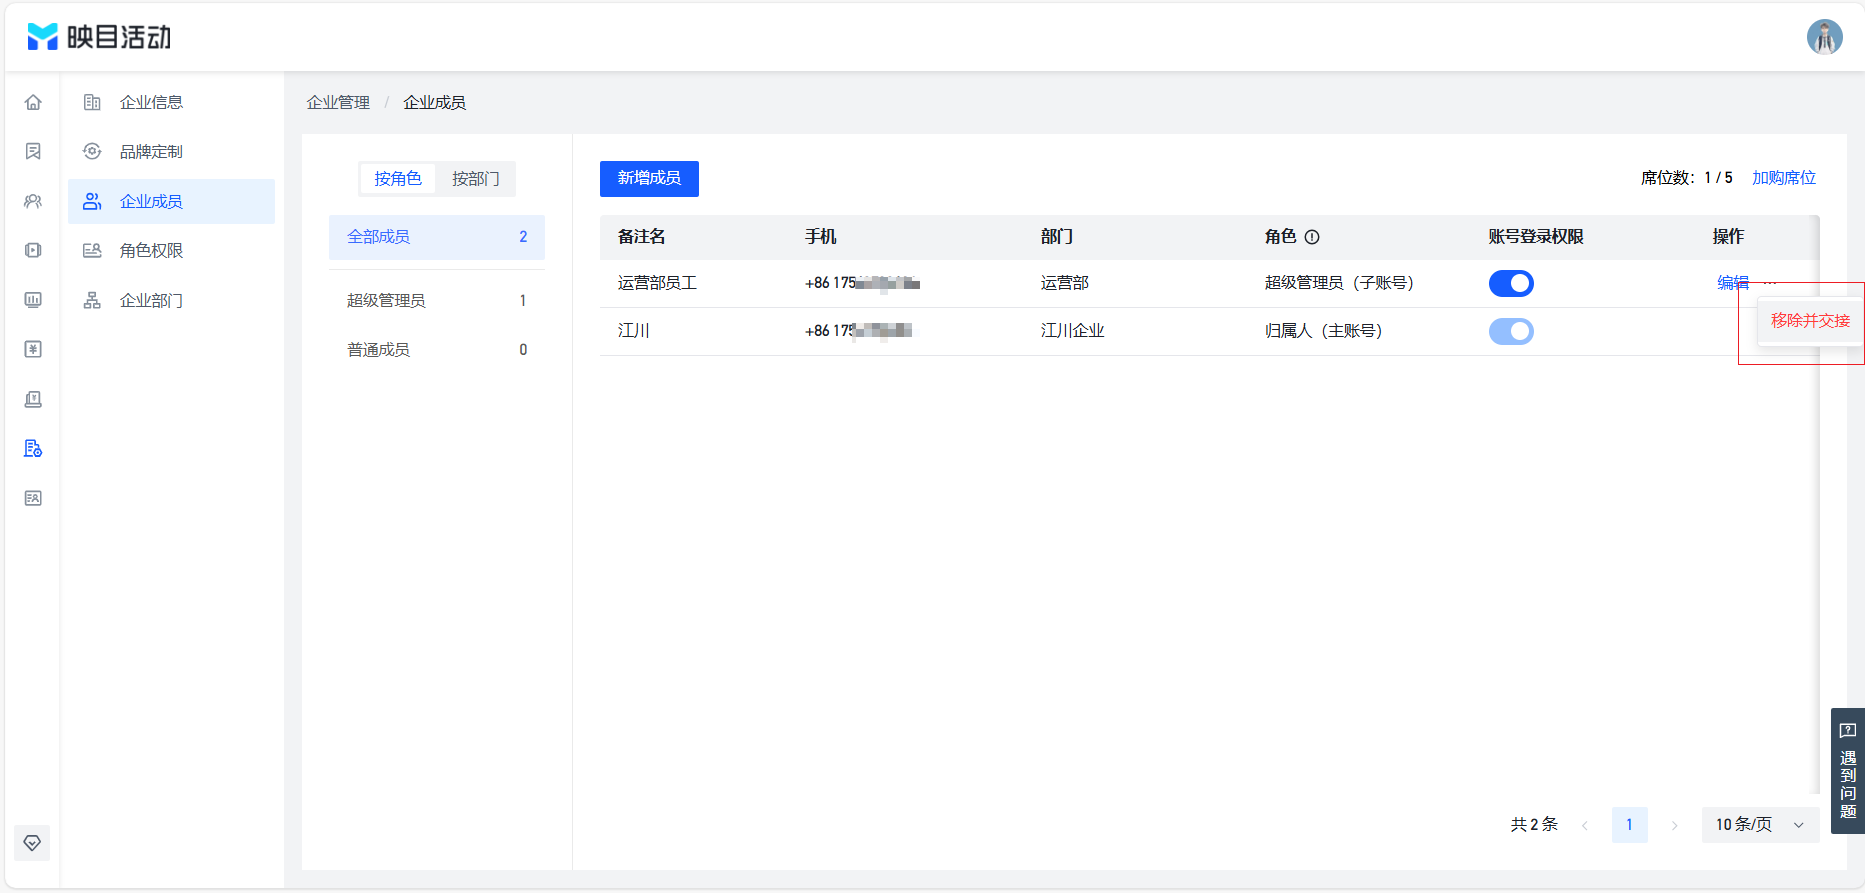
Task: Click the 手机 column header
Action: point(821,237)
